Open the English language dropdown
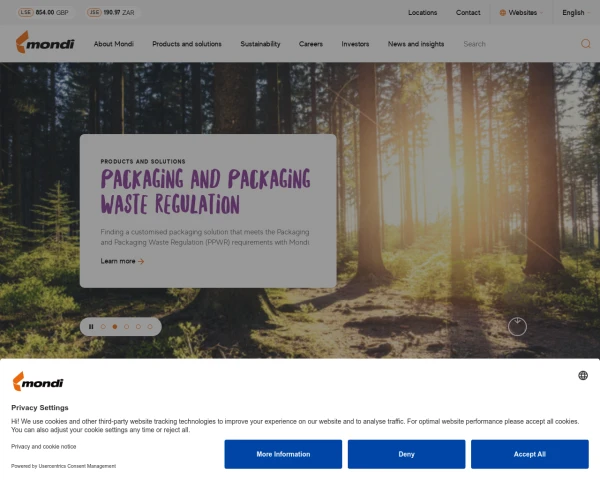 [x=575, y=13]
